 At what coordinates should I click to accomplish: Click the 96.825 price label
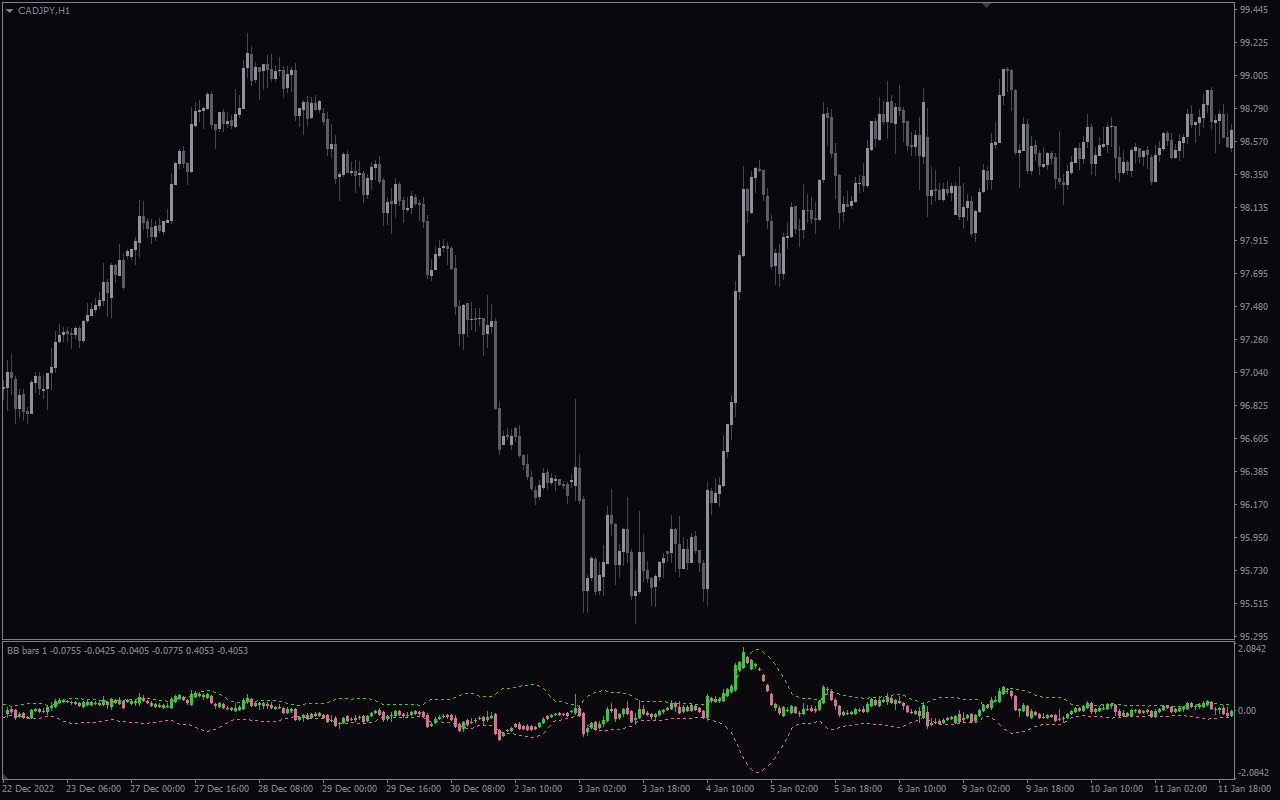point(1253,406)
